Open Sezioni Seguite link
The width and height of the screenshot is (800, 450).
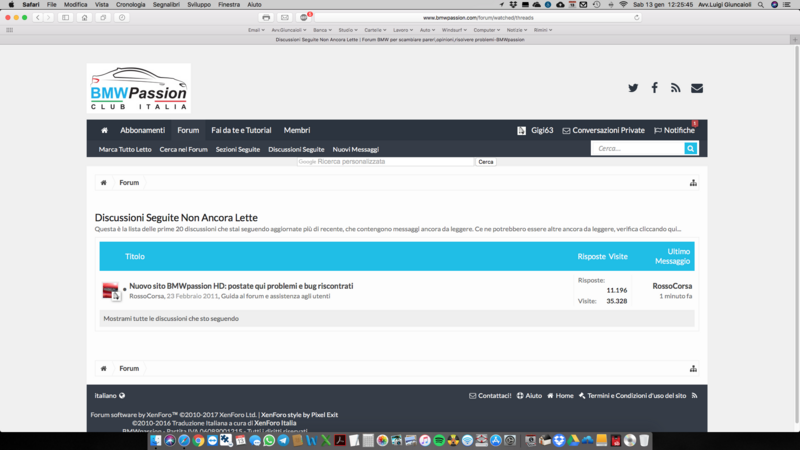(x=238, y=149)
